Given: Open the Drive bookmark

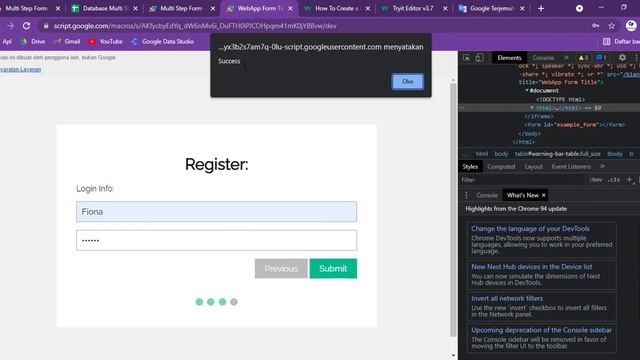Looking at the screenshot, I should 32,42.
